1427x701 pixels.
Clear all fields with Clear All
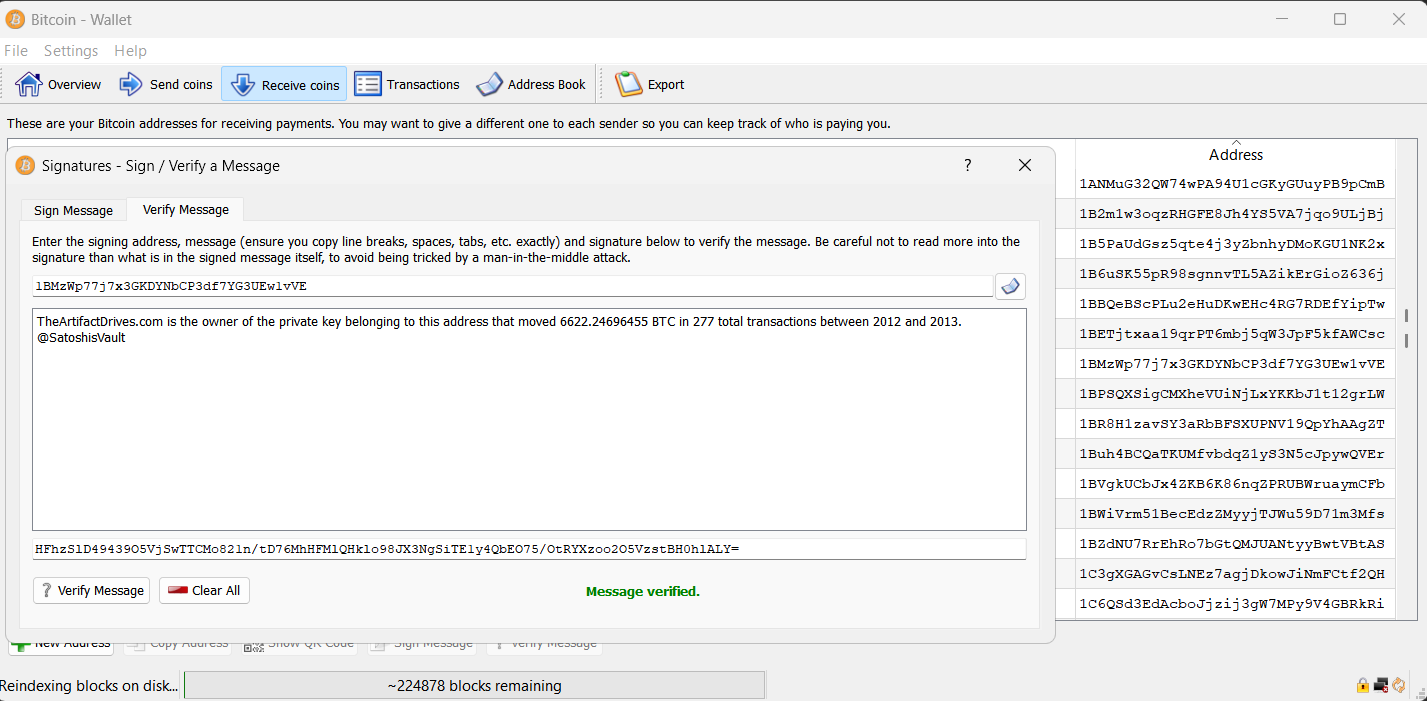[x=204, y=590]
